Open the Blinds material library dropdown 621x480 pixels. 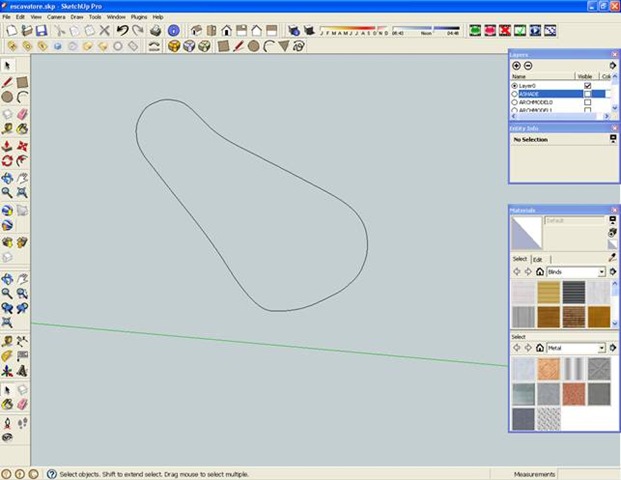pyautogui.click(x=601, y=271)
